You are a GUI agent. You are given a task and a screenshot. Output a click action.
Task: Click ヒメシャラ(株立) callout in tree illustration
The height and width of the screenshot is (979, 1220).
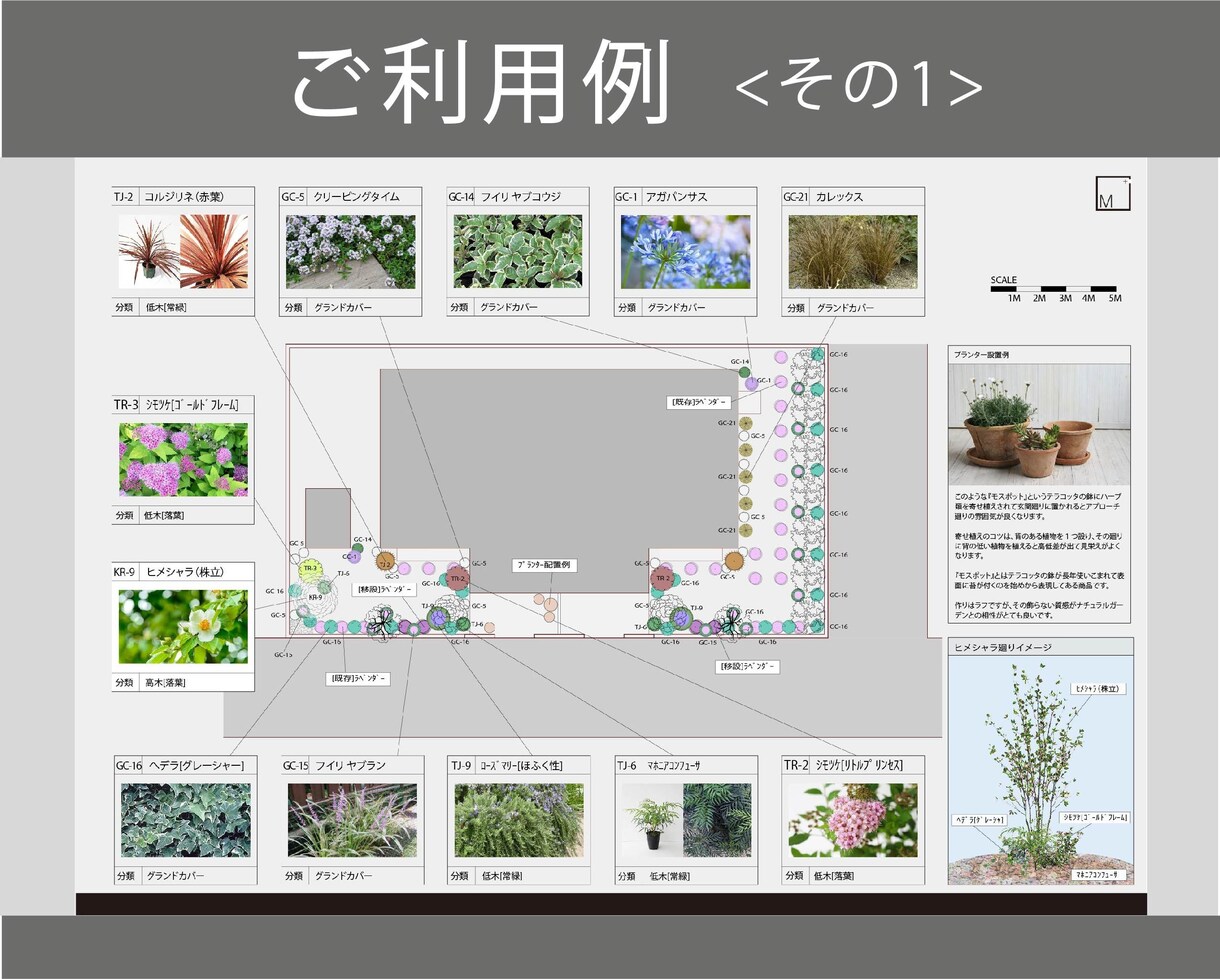click(x=1099, y=688)
